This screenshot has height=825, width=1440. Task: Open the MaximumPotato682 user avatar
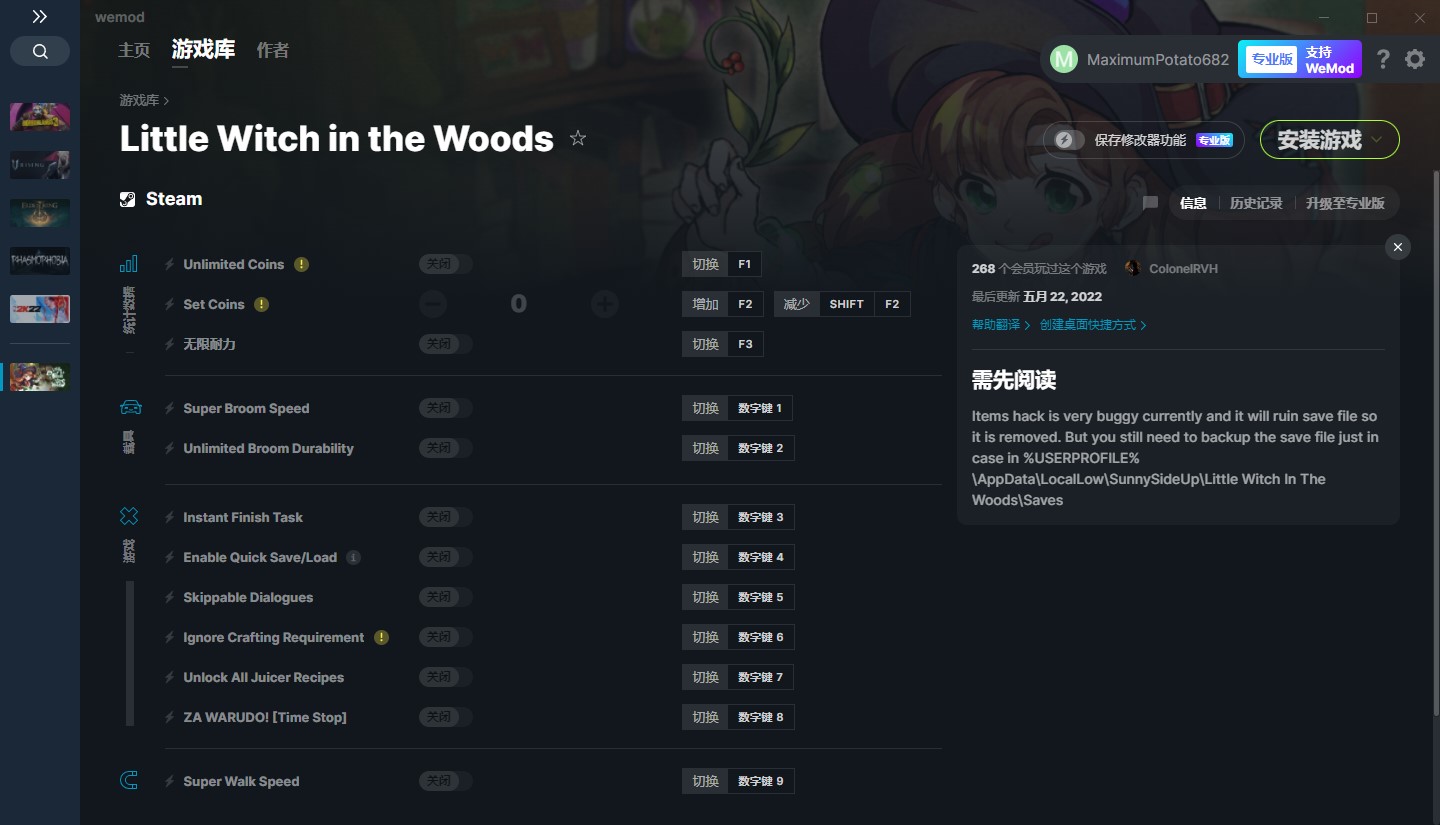pyautogui.click(x=1064, y=59)
